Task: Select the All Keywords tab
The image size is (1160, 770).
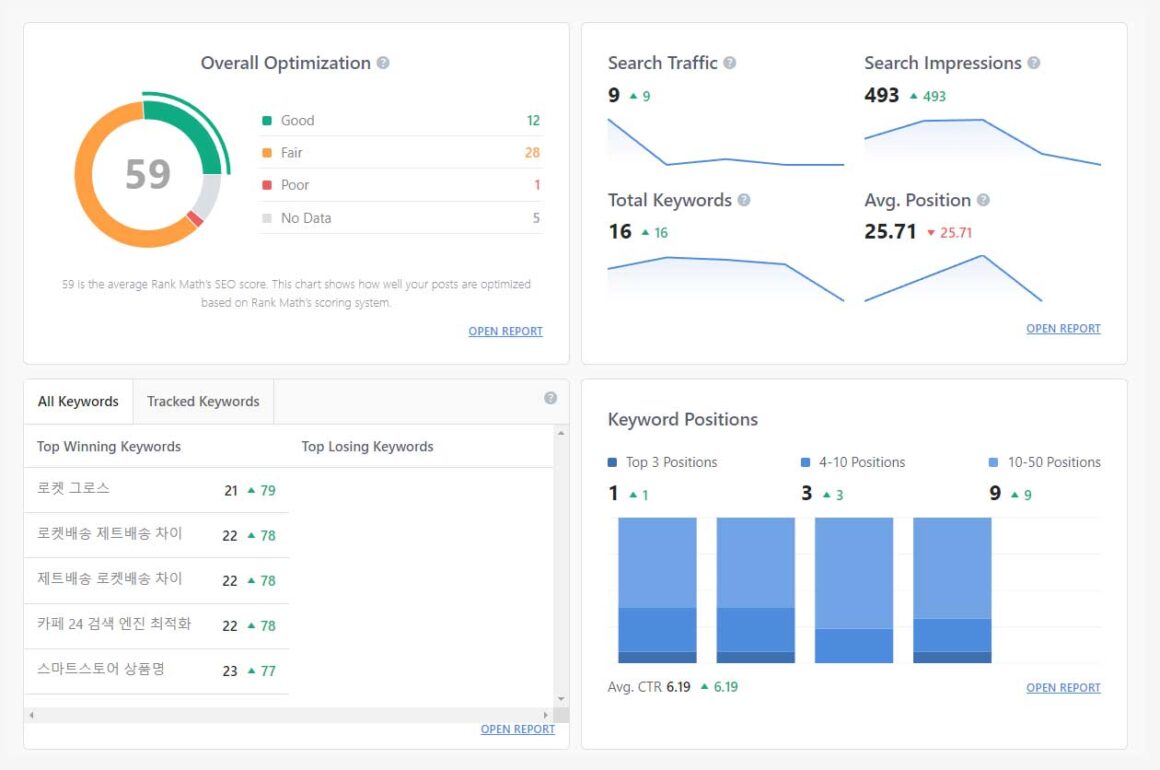Action: pos(78,402)
